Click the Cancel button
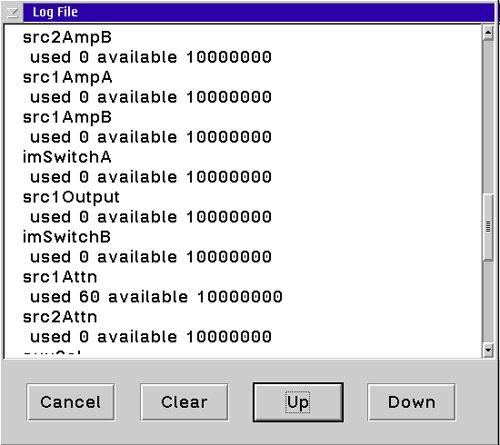This screenshot has height=445, width=500. [71, 402]
